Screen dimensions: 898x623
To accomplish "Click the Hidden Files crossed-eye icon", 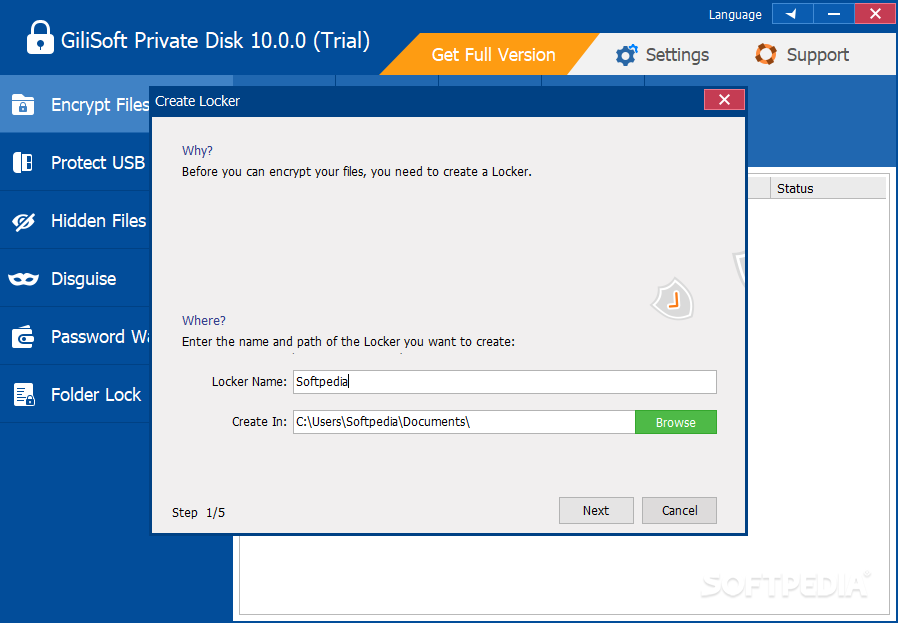I will coord(23,221).
